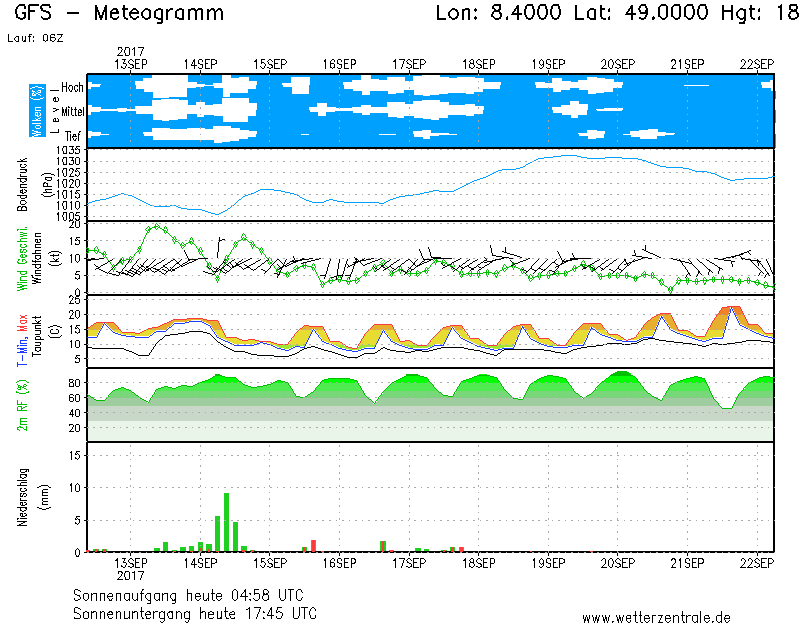Select the "25" temperature tick label
800x625 pixels.
pyautogui.click(x=74, y=300)
